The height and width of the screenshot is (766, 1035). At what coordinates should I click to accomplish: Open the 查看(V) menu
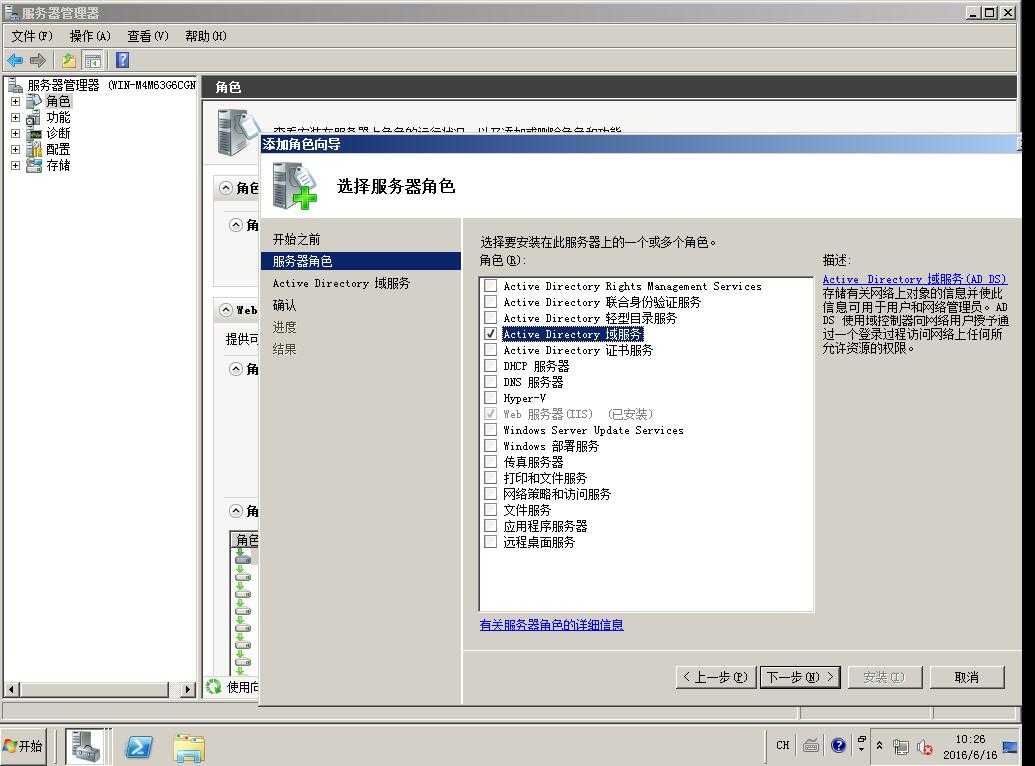point(148,36)
